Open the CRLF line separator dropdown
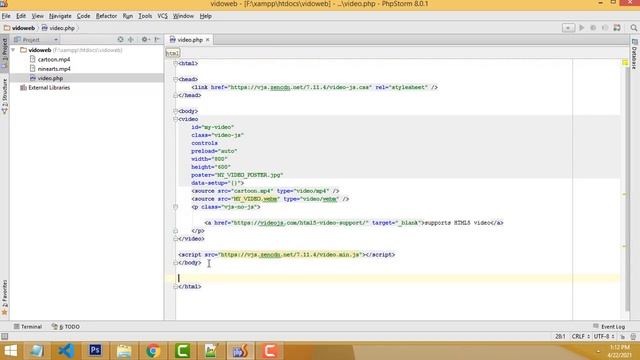The image size is (640, 360). (581, 336)
